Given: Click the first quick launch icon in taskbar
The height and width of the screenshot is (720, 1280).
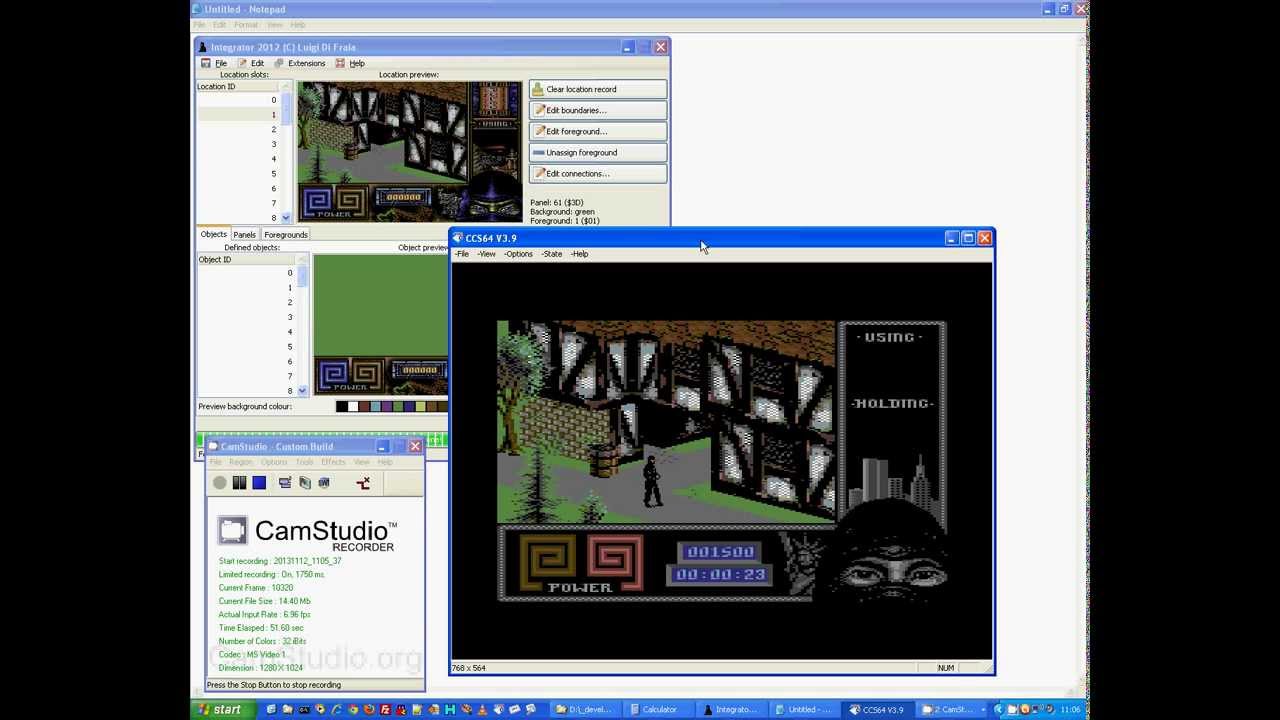Looking at the screenshot, I should 271,710.
